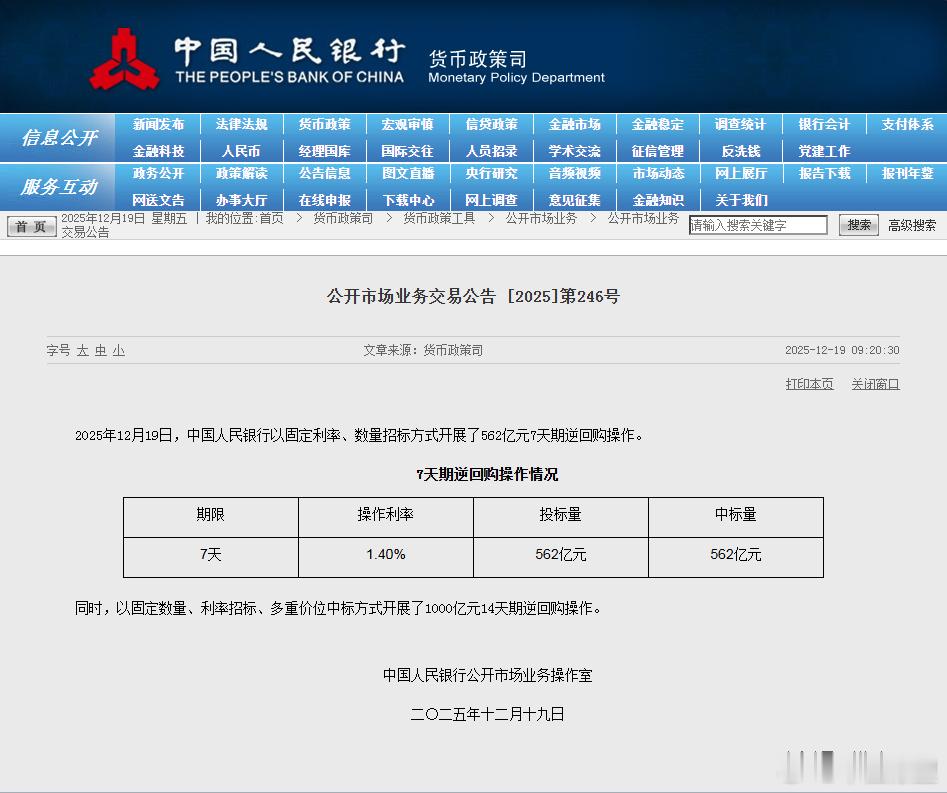Open the 宏观审慎 menu item
Image resolution: width=947 pixels, height=793 pixels.
[408, 124]
